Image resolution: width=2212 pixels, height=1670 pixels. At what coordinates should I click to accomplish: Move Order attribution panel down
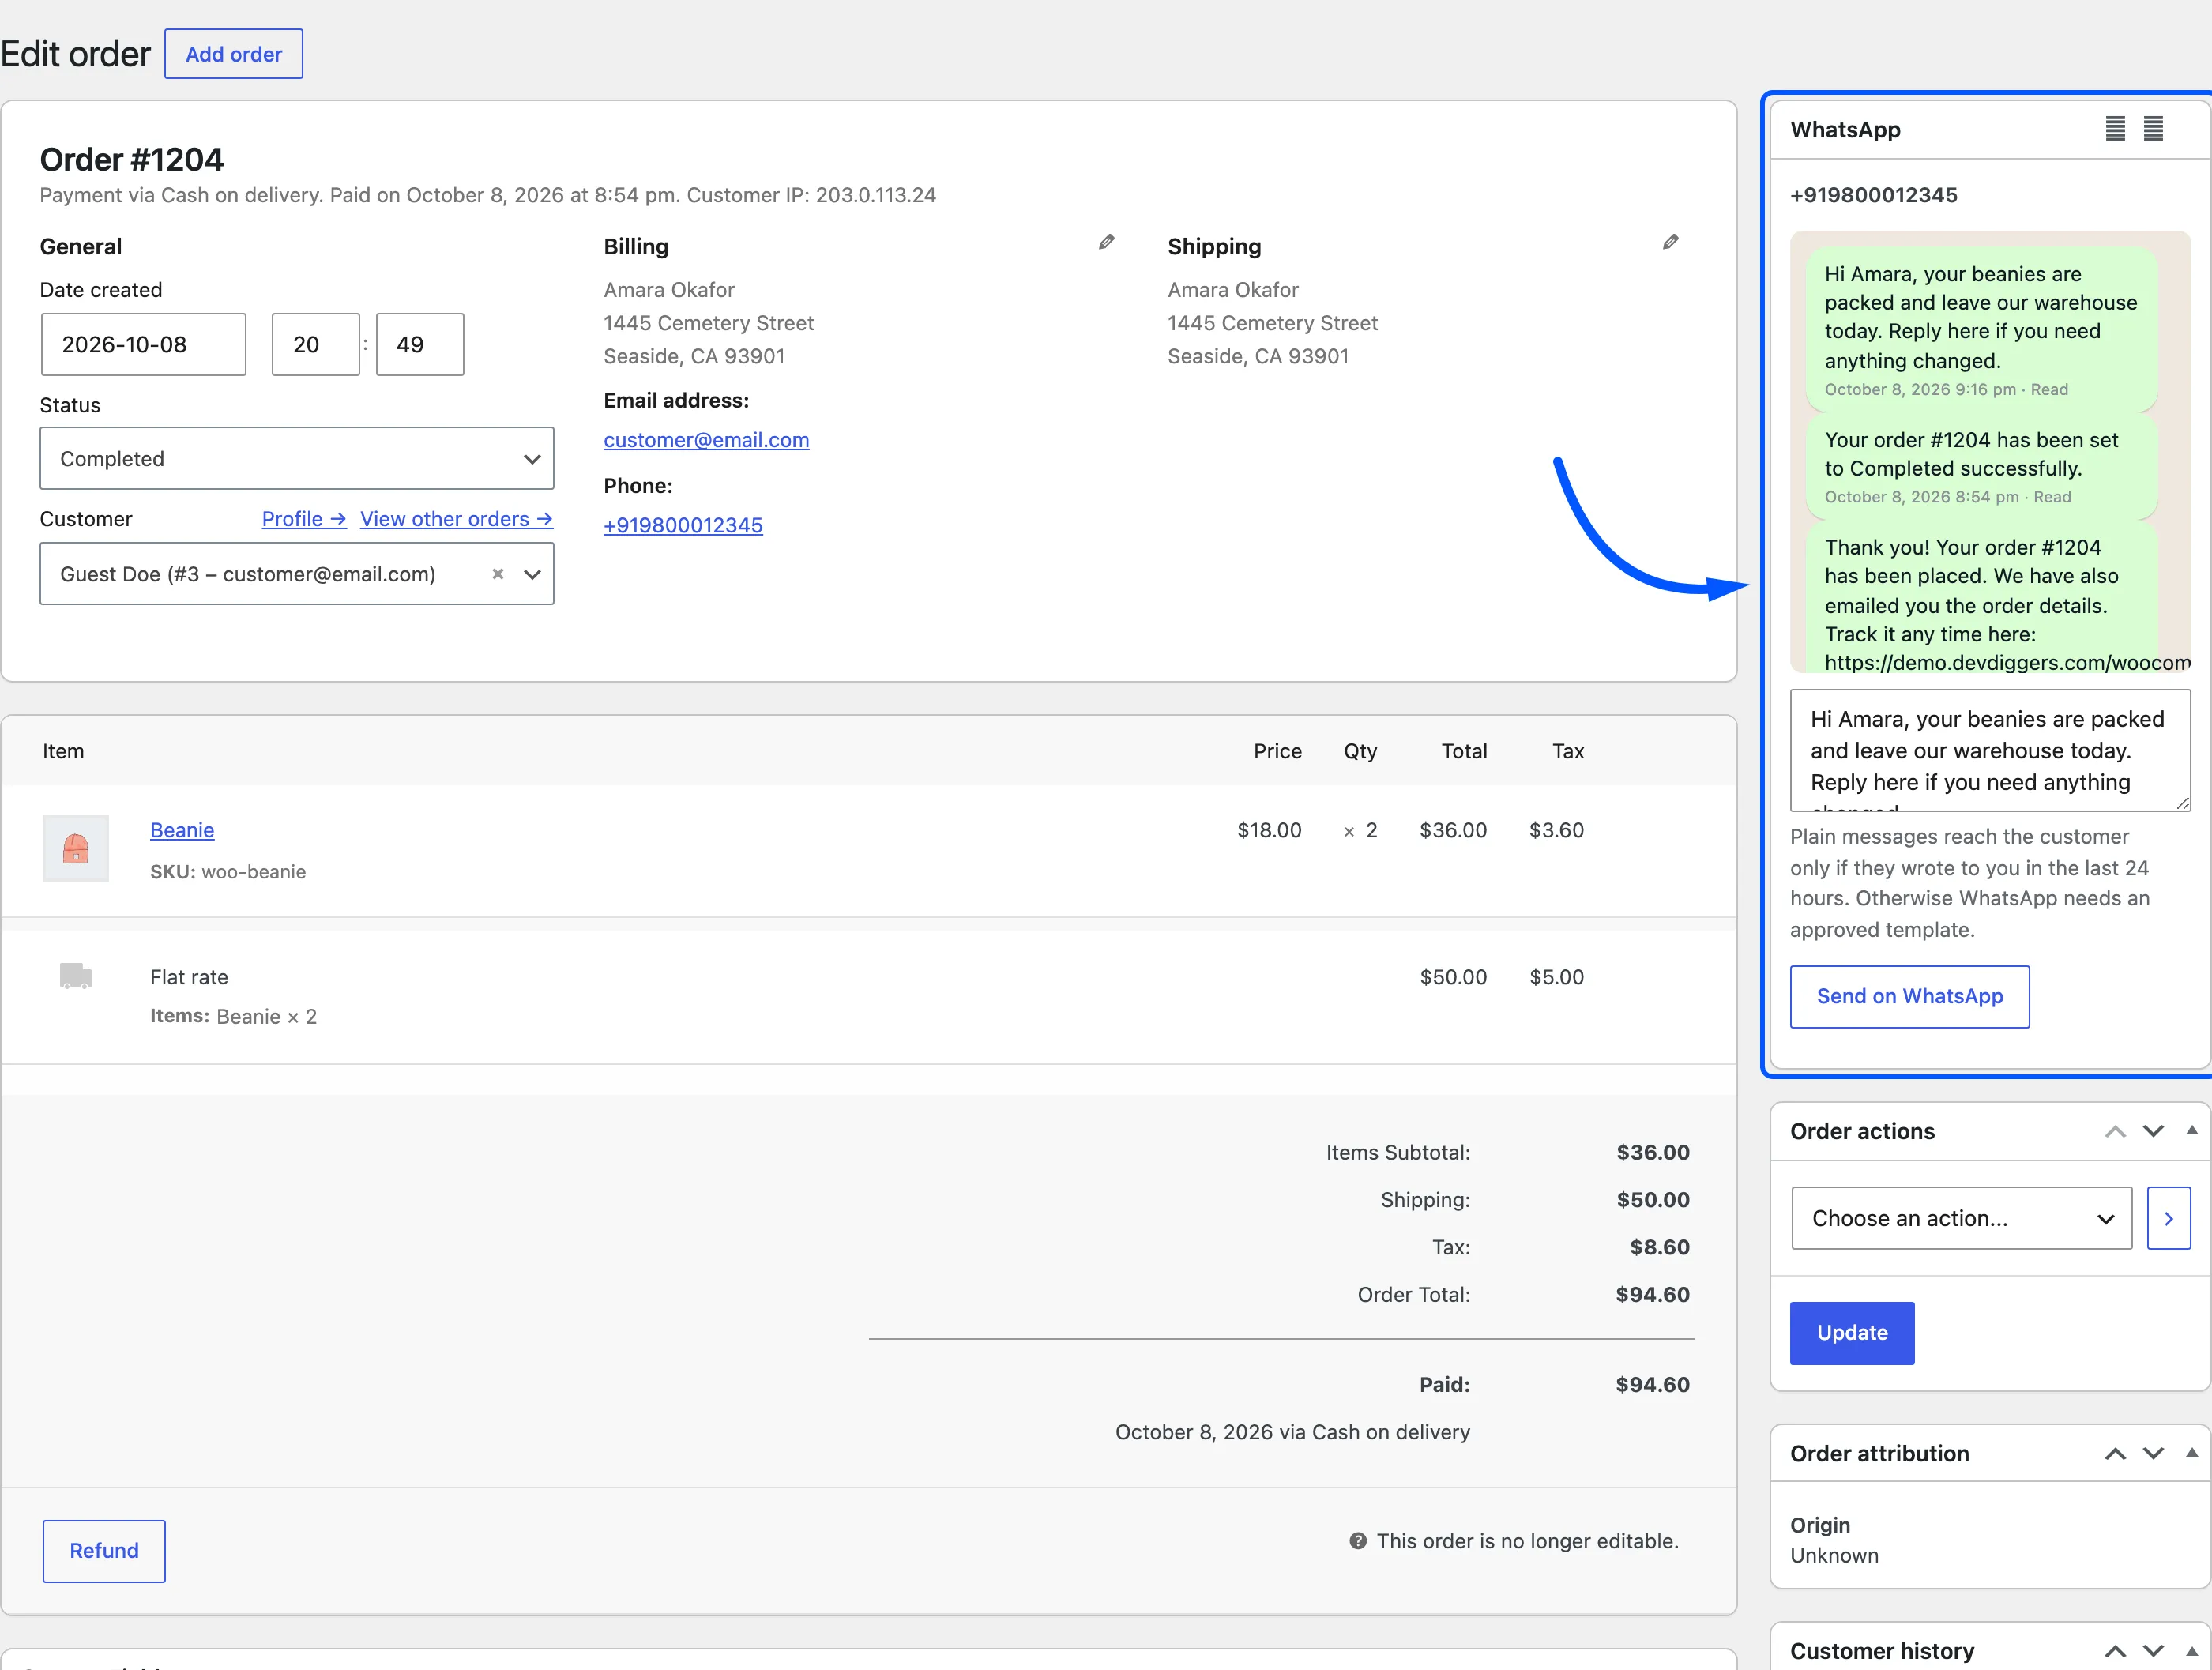point(2153,1453)
